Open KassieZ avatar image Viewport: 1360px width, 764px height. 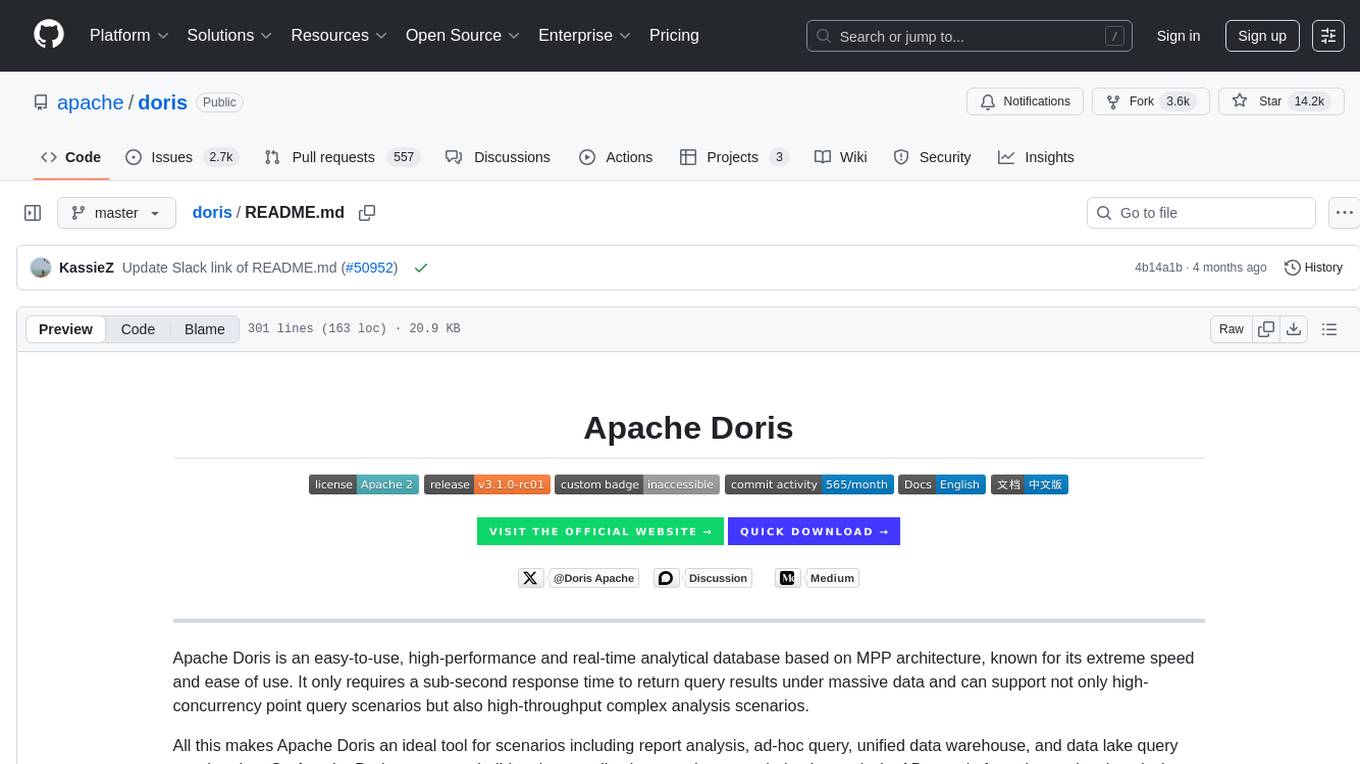click(41, 268)
